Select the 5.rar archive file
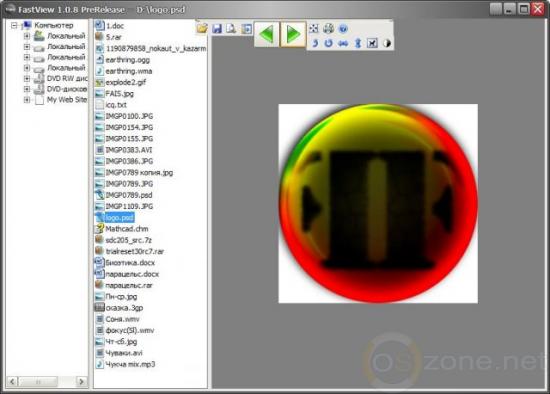The width and height of the screenshot is (550, 394). pos(114,37)
